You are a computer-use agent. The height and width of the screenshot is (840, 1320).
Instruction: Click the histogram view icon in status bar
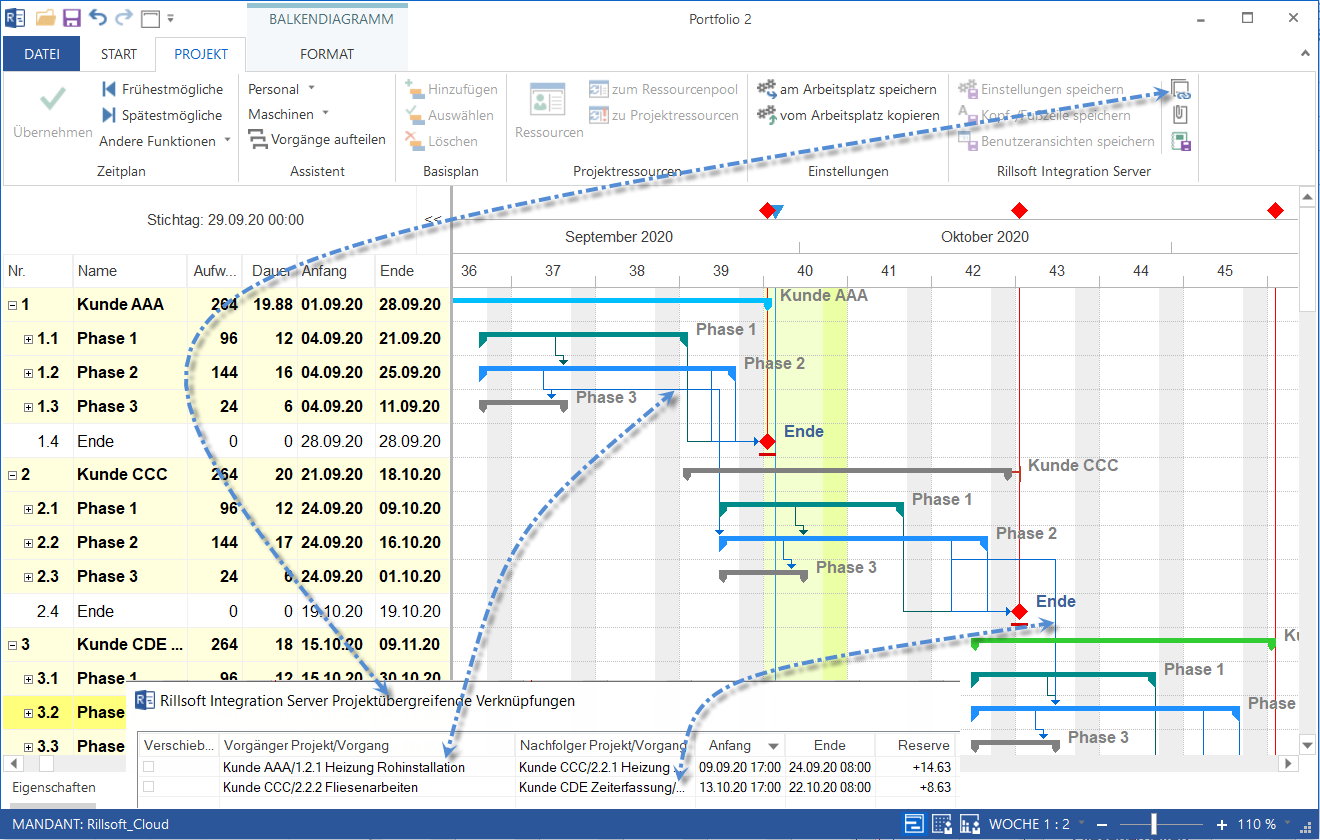pyautogui.click(x=969, y=824)
